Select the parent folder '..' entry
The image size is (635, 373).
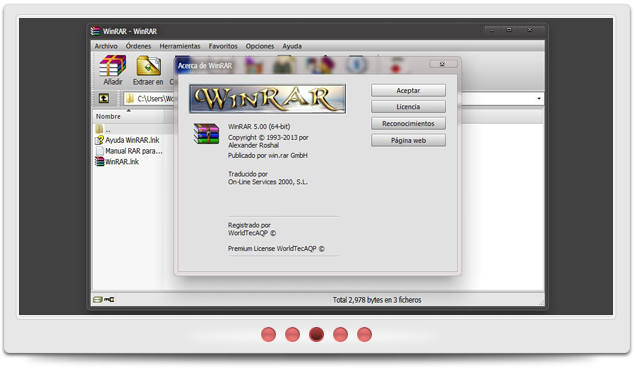point(103,130)
